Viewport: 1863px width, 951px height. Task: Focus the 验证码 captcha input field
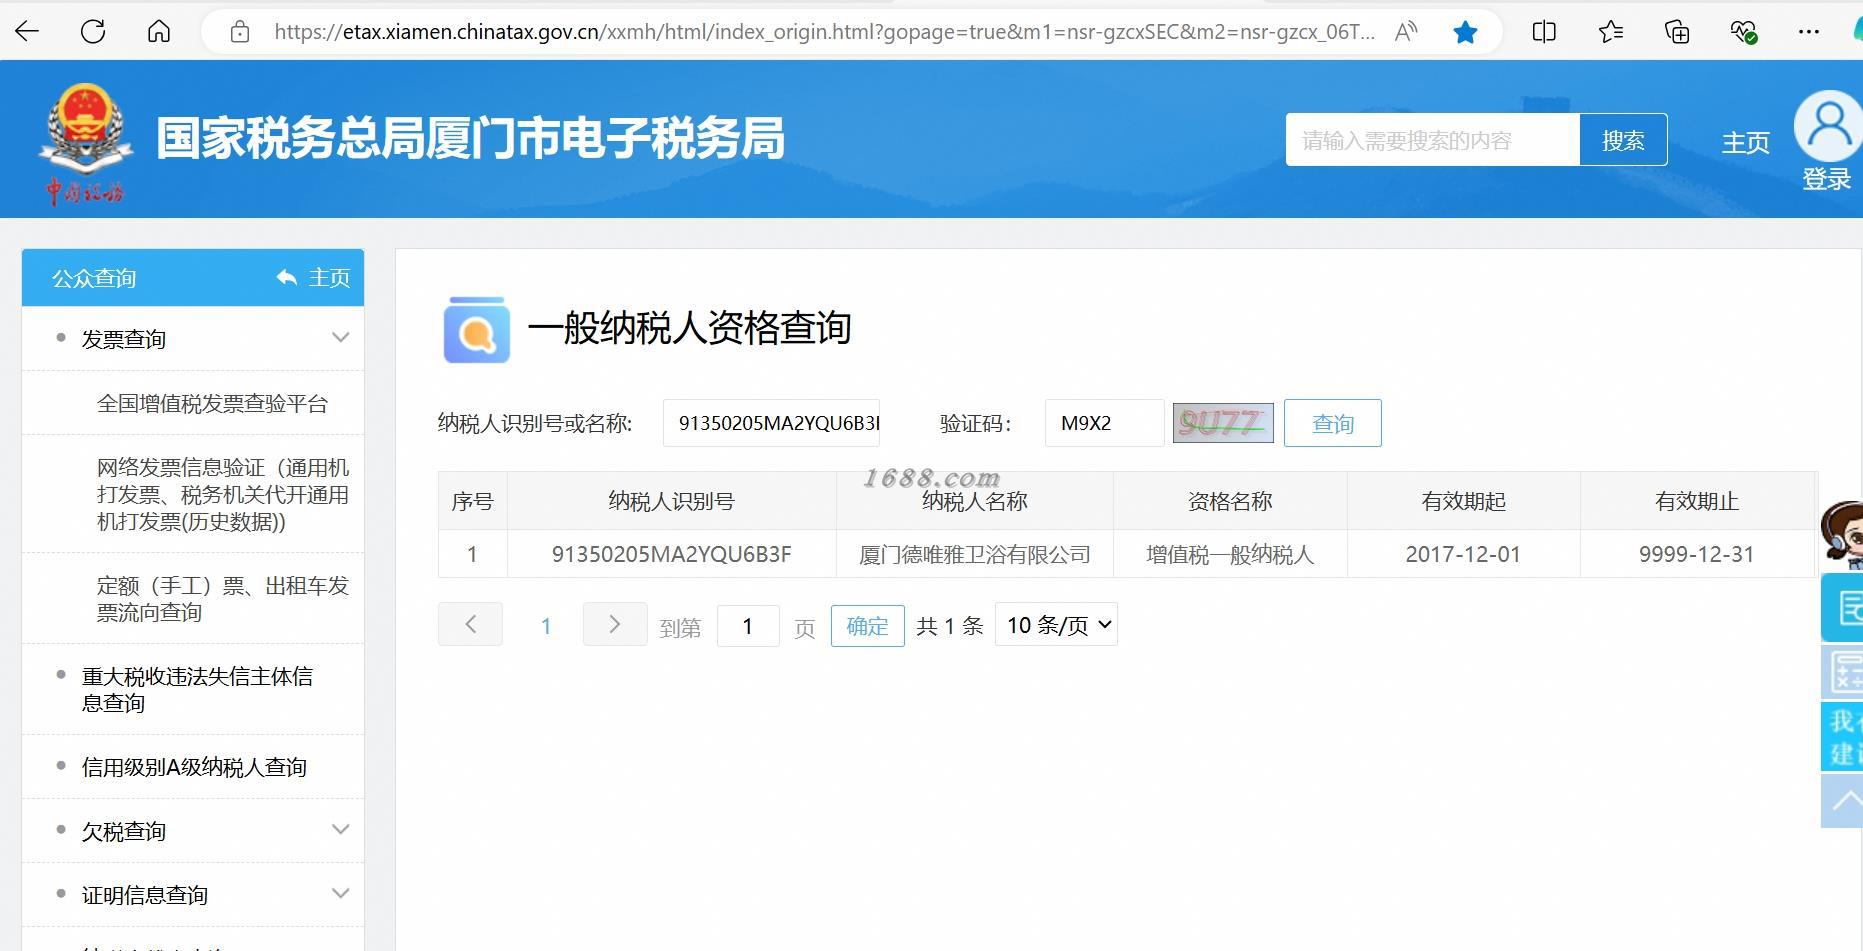(1104, 423)
